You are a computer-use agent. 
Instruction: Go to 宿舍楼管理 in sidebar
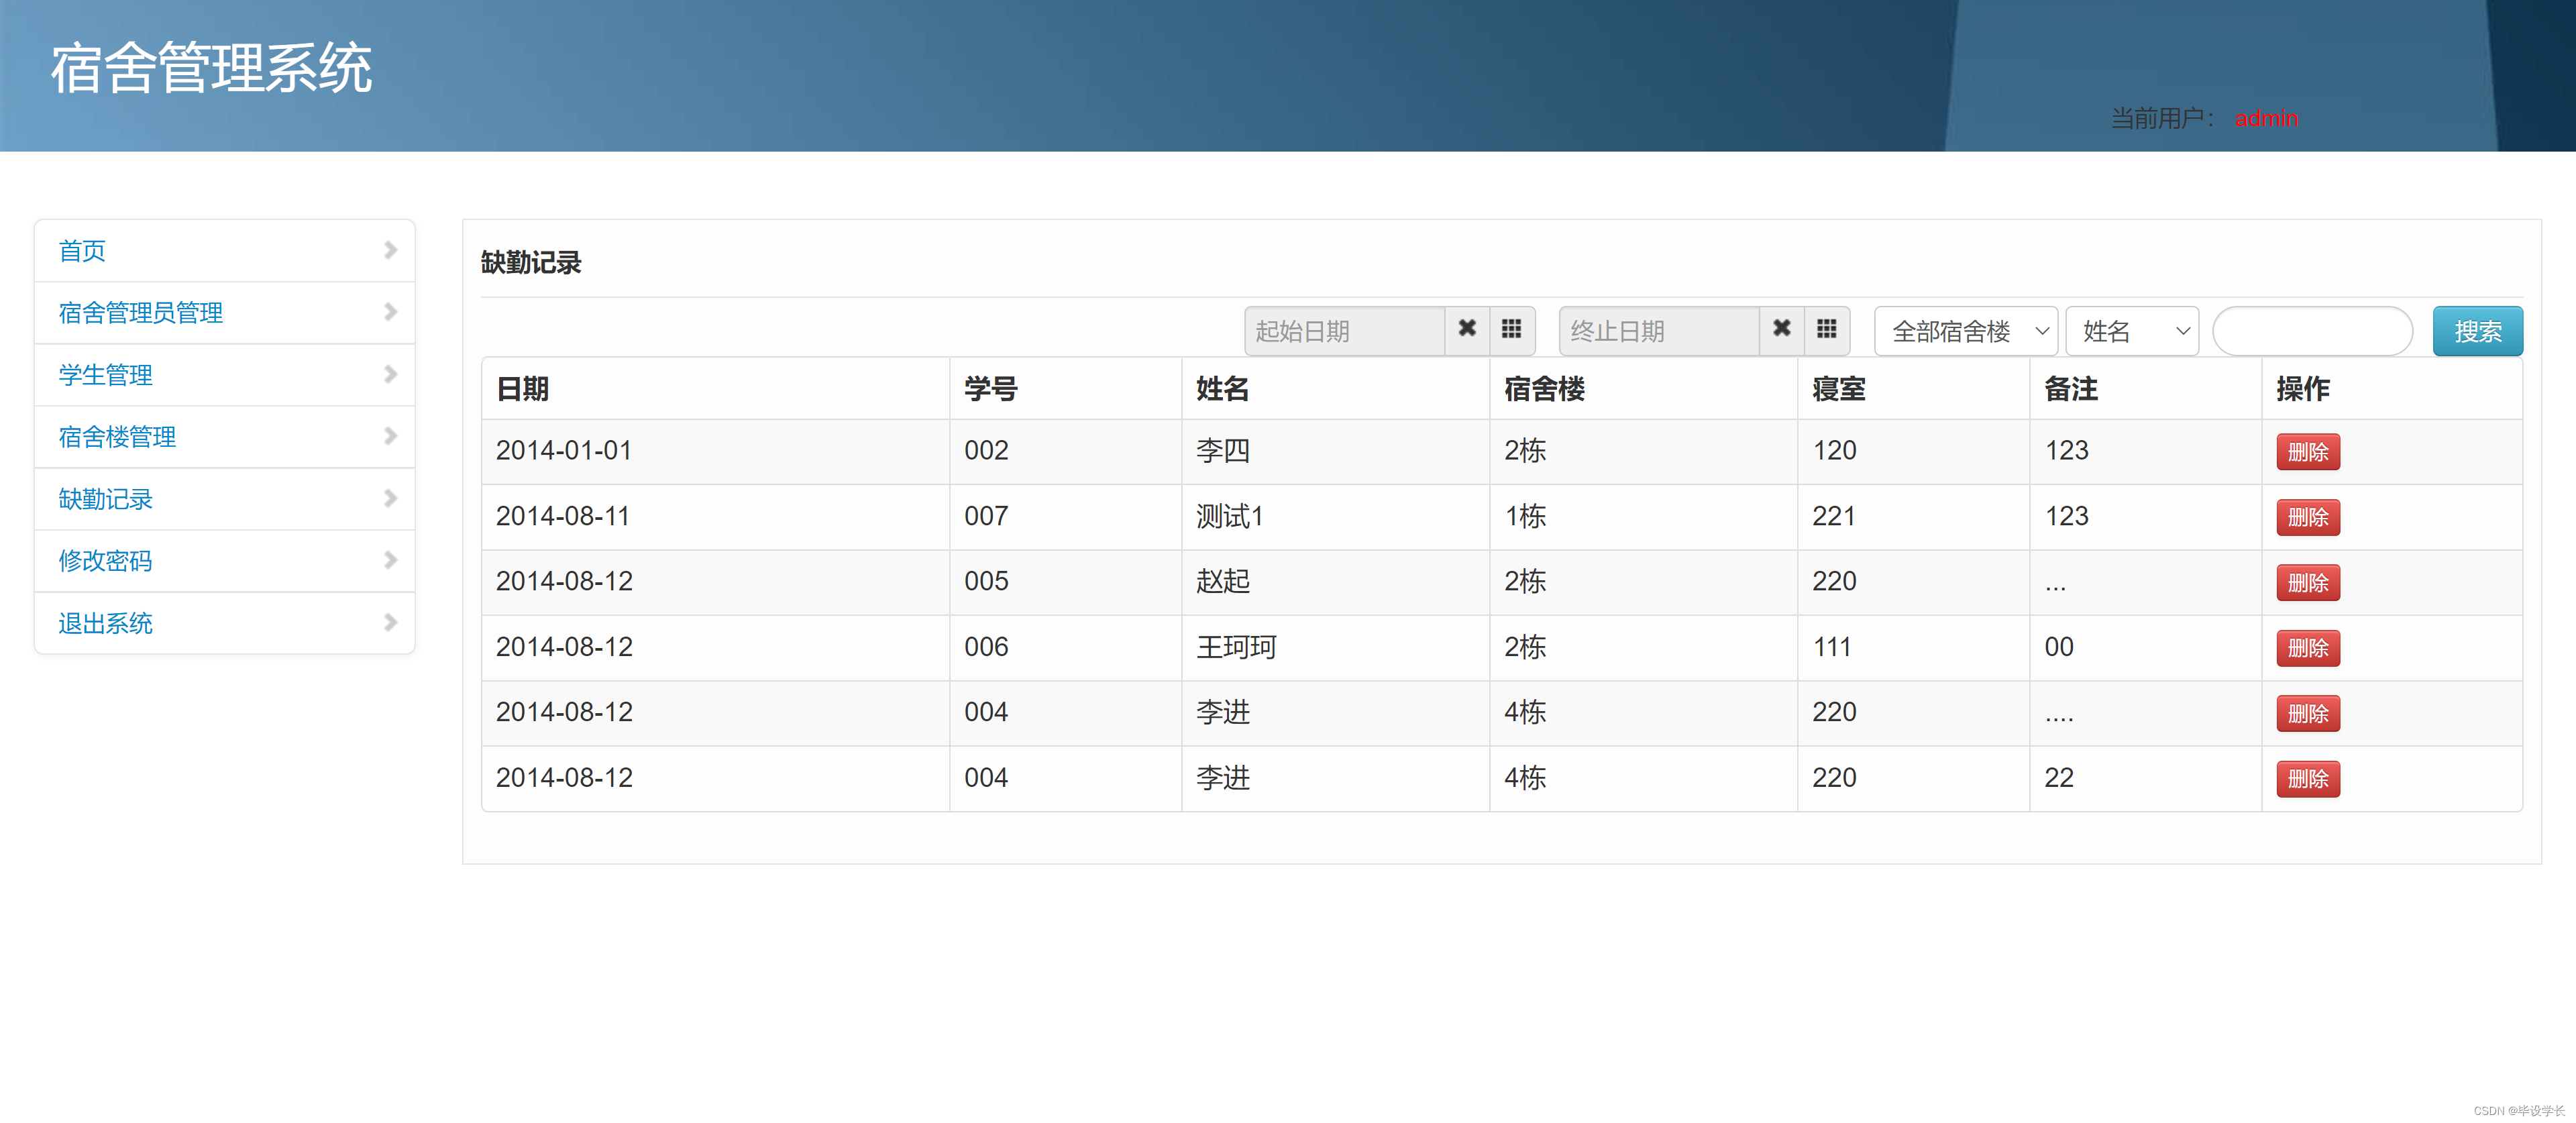[x=117, y=437]
